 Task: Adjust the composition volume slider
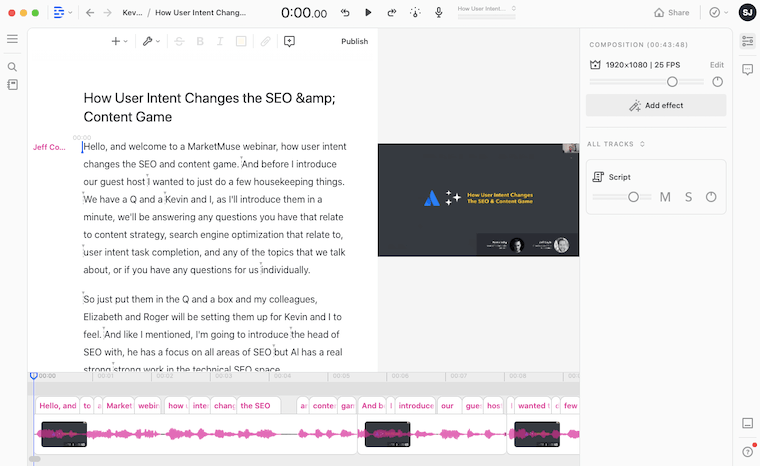672,82
